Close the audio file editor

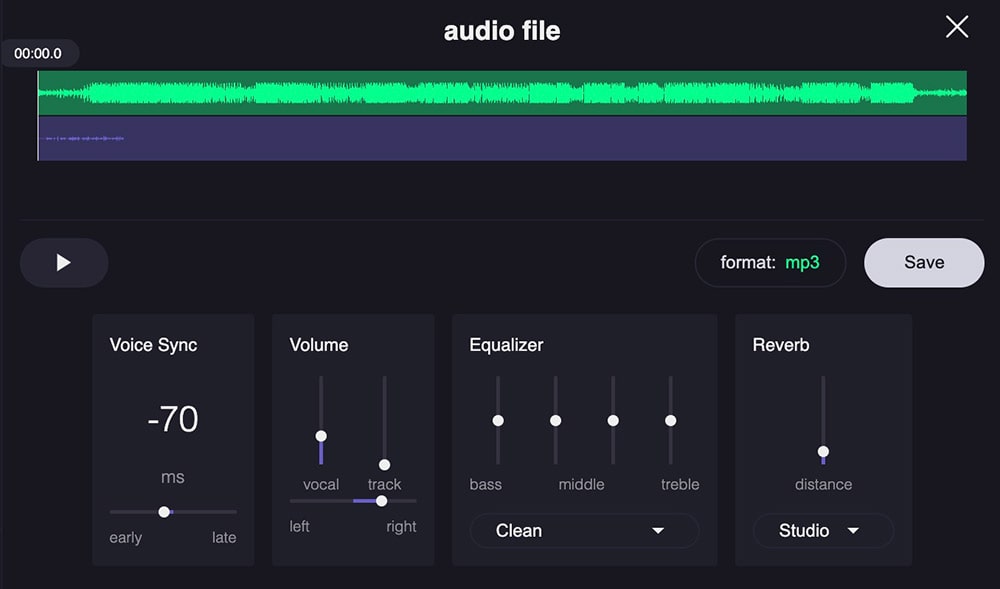[x=956, y=27]
